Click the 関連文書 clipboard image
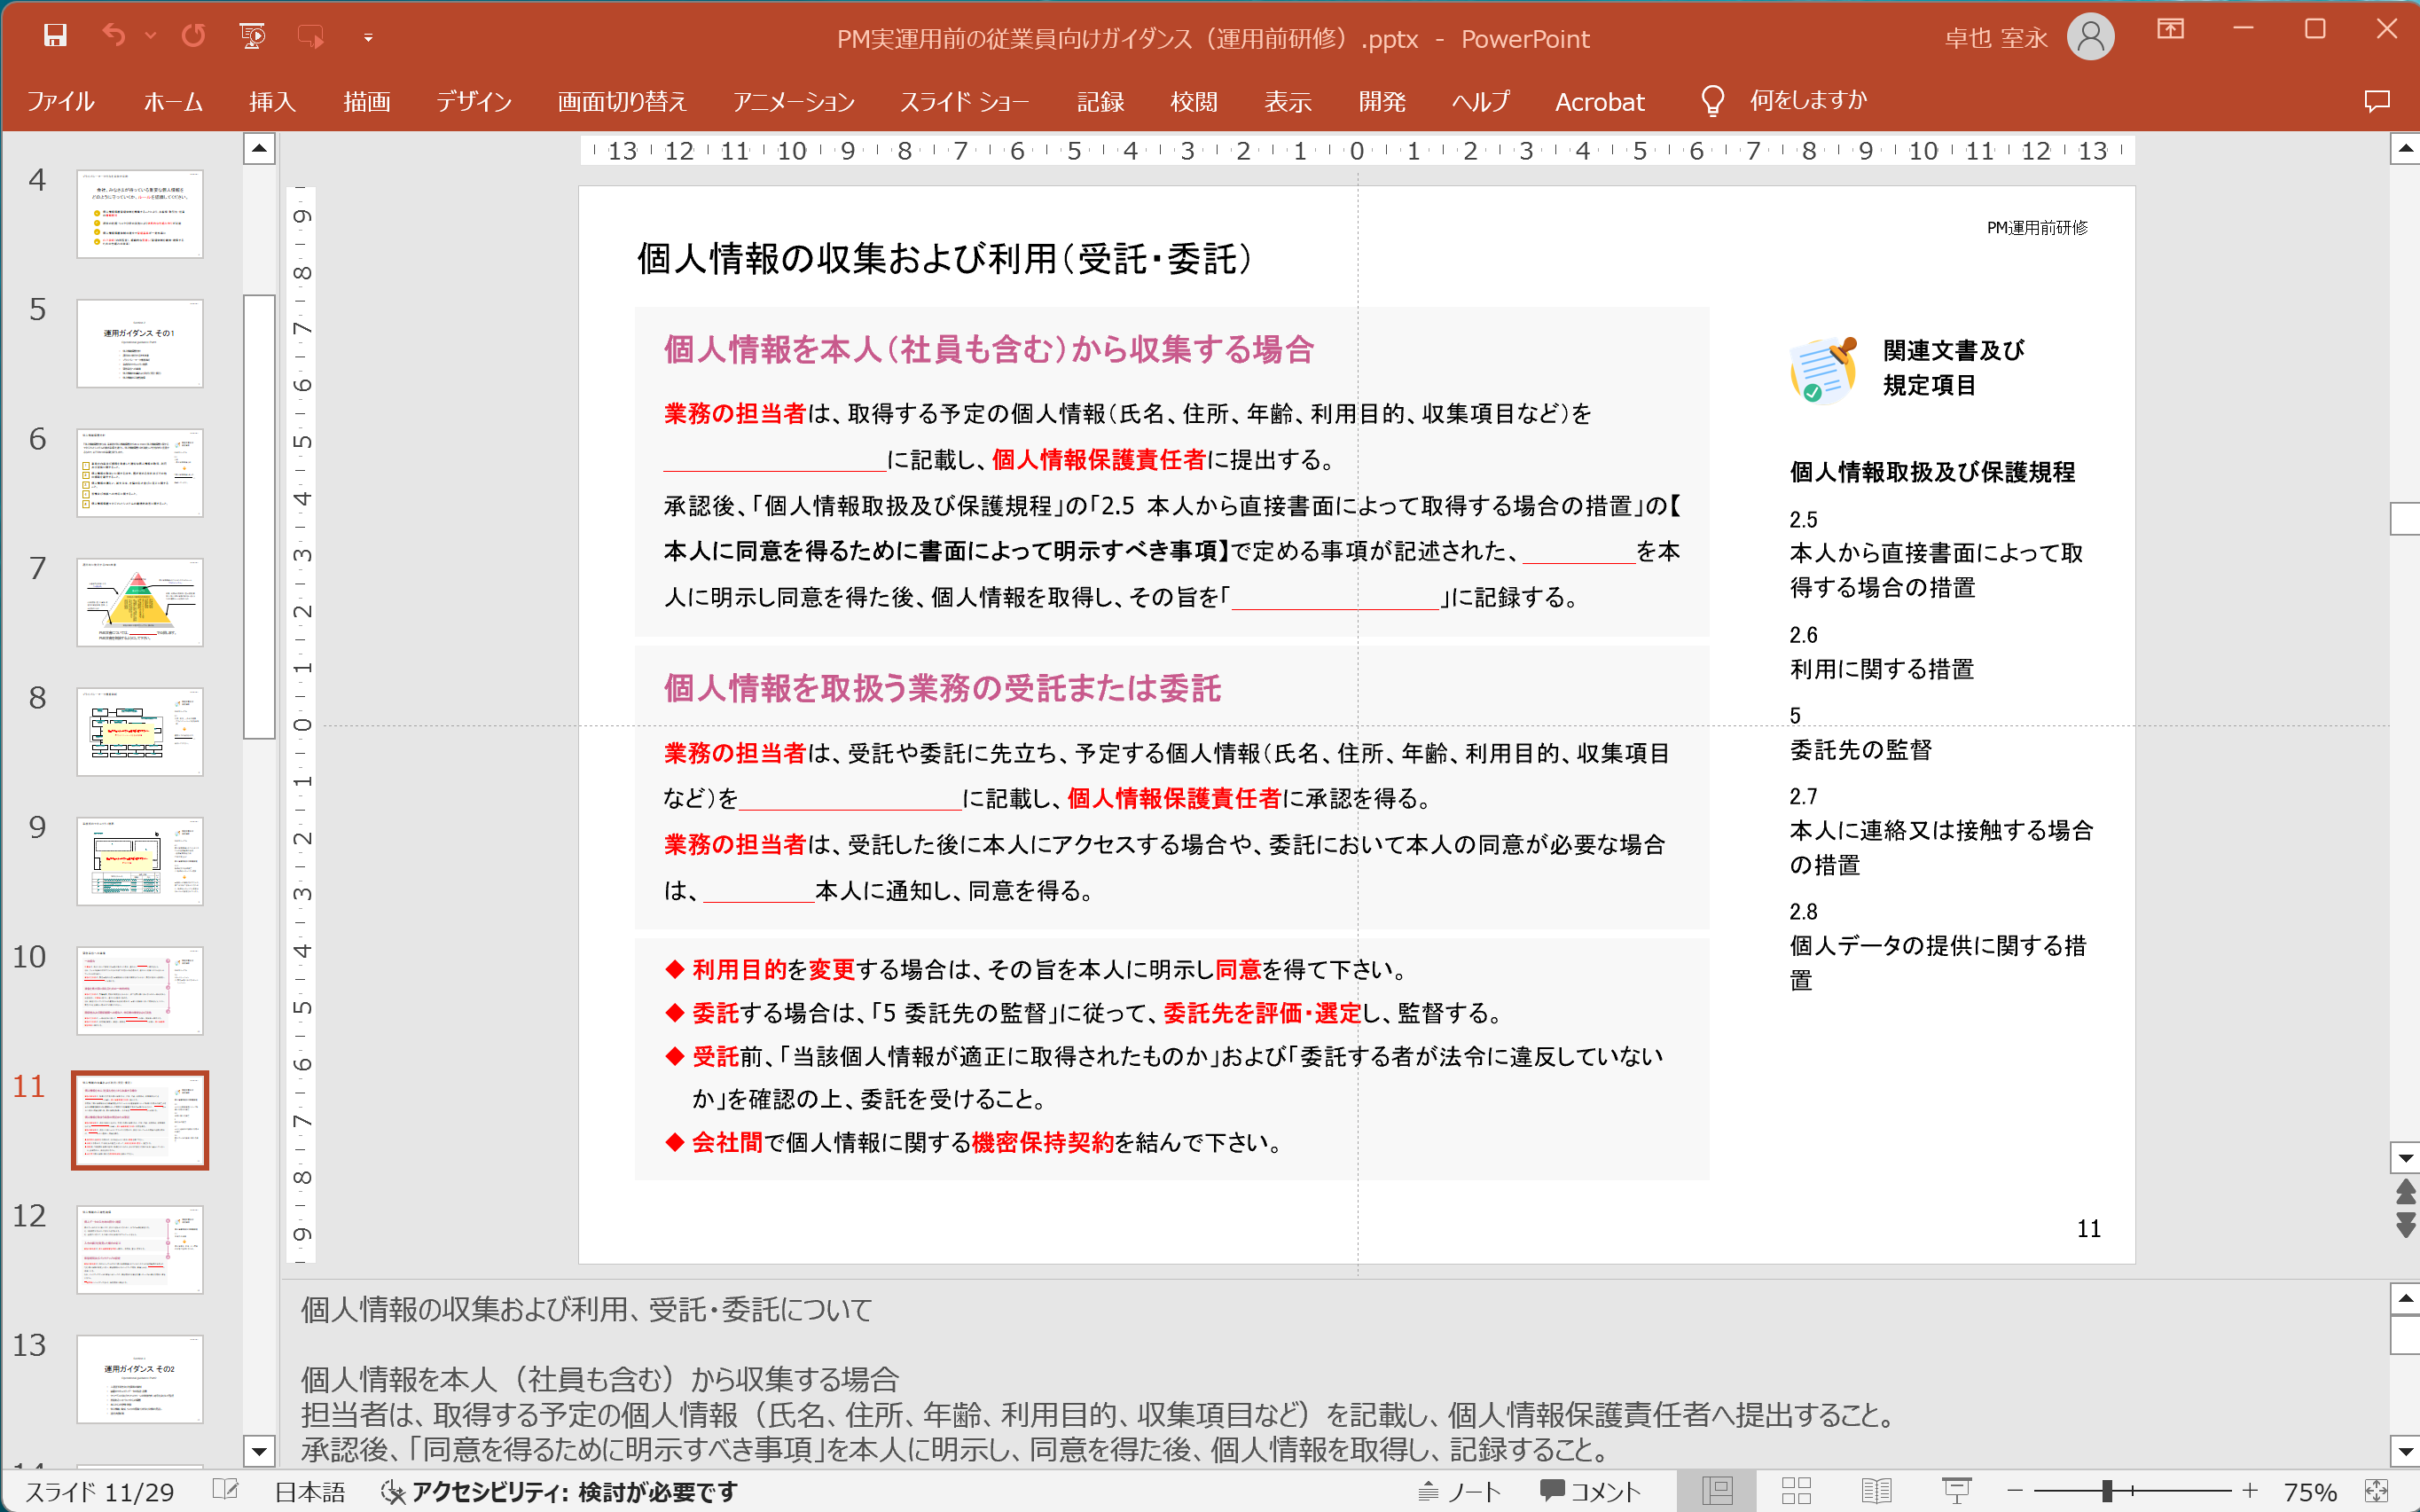 [x=1823, y=369]
